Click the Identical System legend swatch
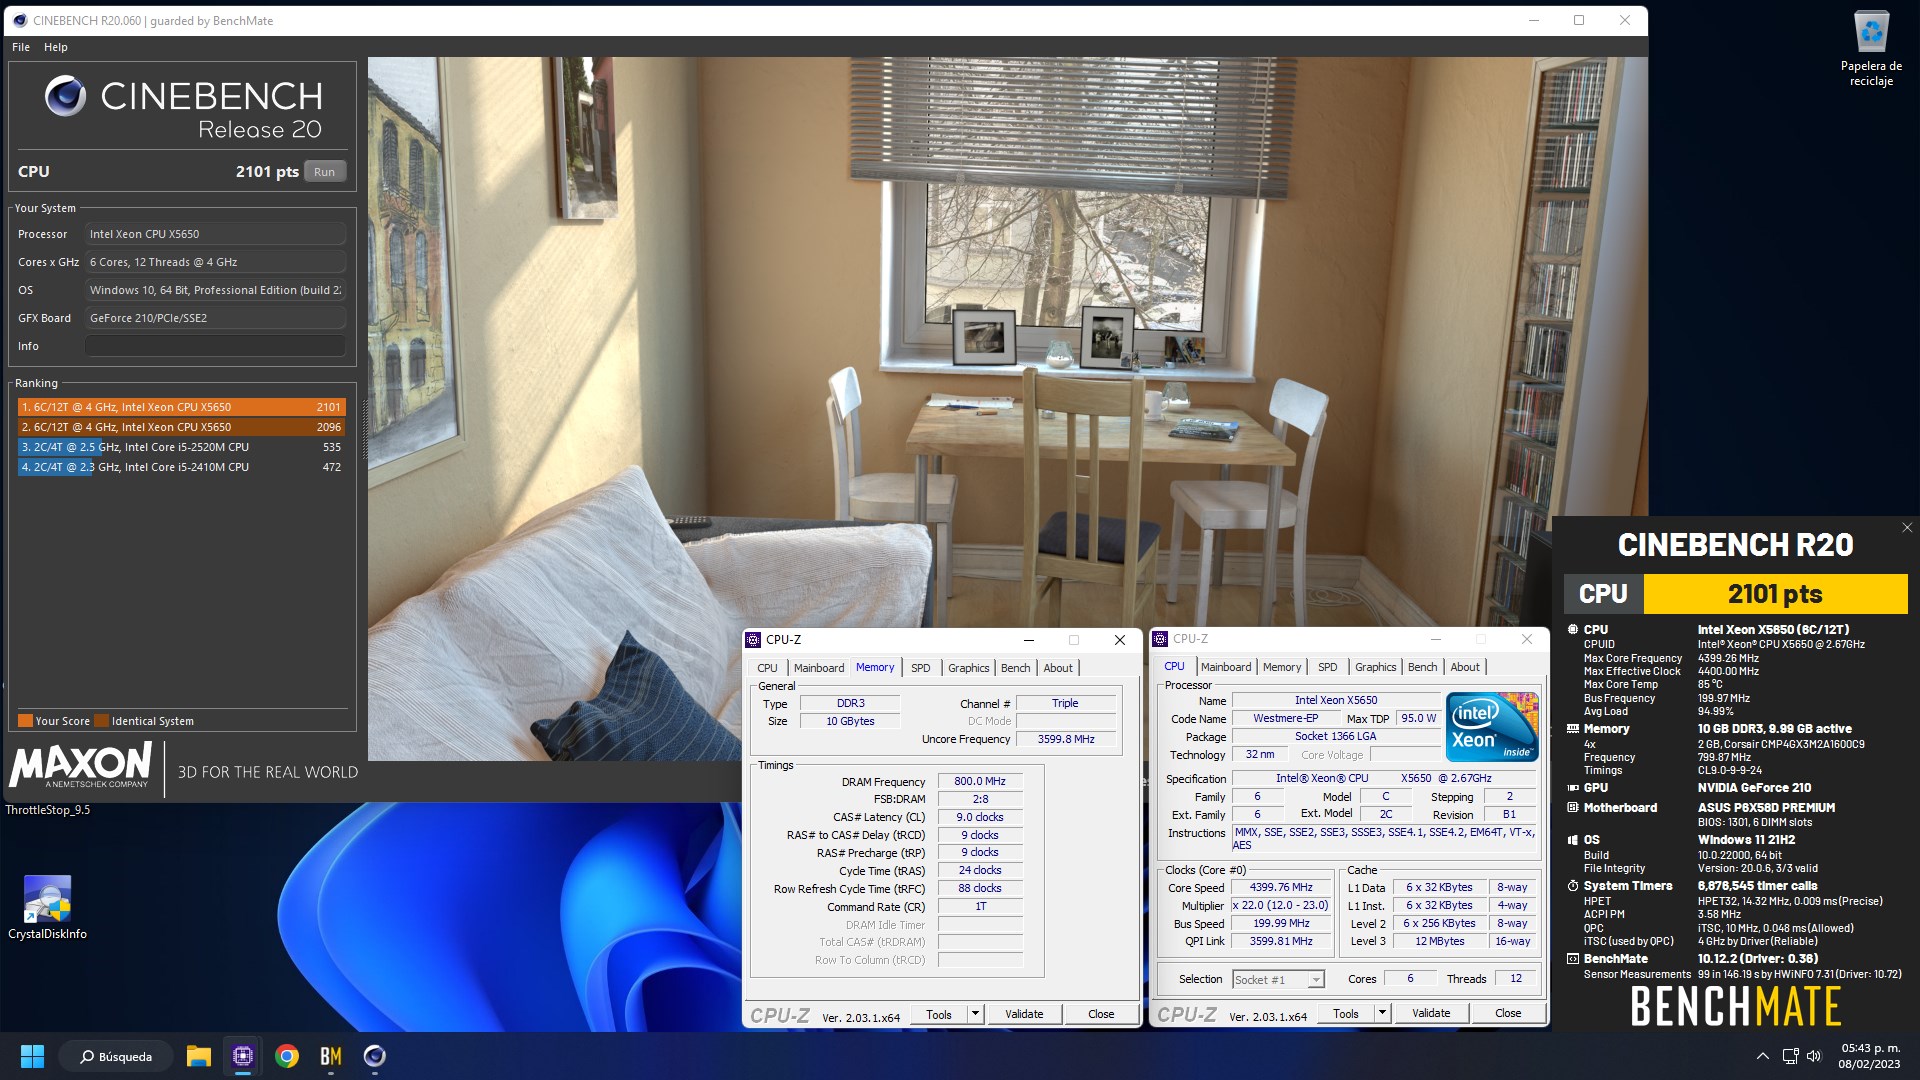Image resolution: width=1920 pixels, height=1080 pixels. point(102,721)
